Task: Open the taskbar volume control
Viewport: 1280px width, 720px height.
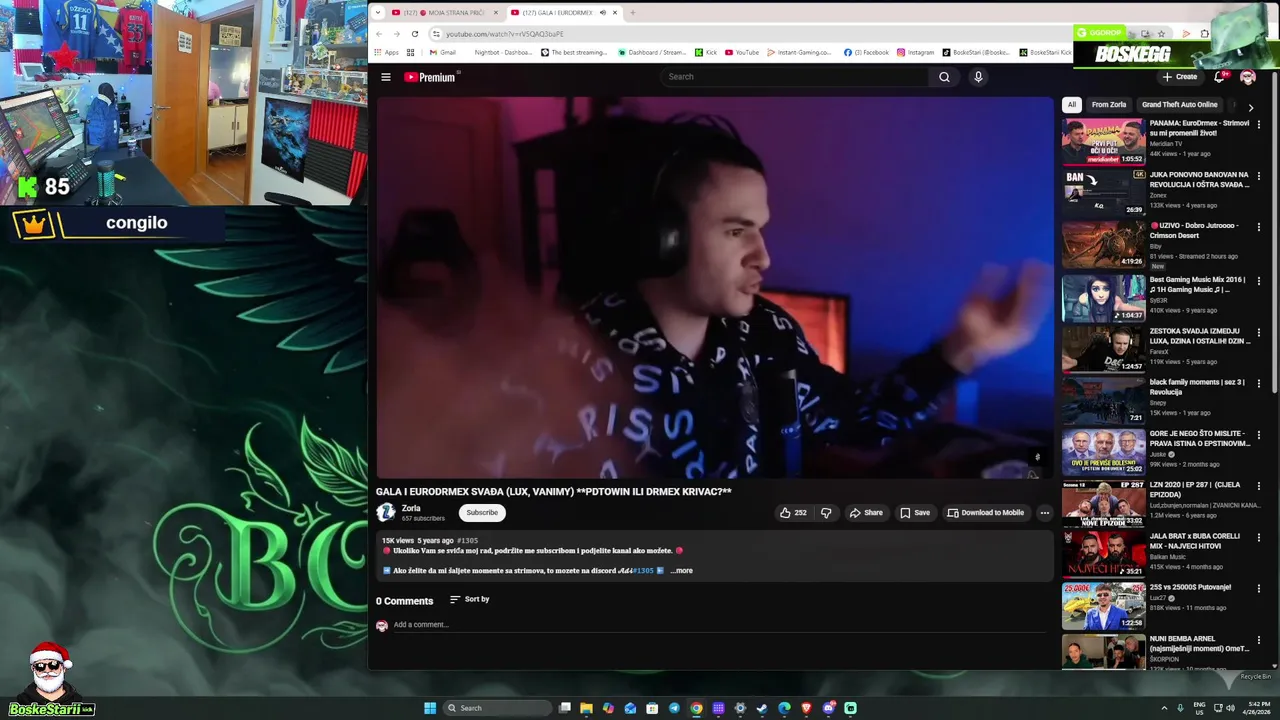Action: coord(1231,708)
